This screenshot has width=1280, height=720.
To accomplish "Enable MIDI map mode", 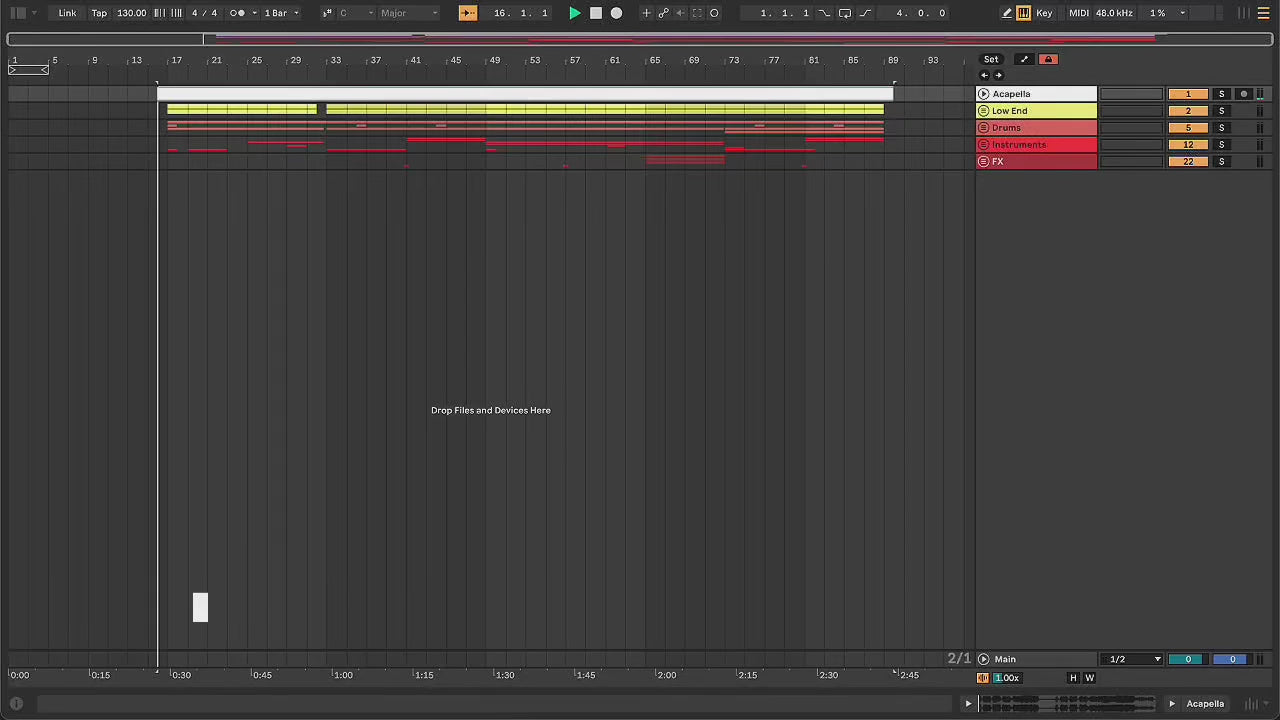I will pyautogui.click(x=1079, y=13).
